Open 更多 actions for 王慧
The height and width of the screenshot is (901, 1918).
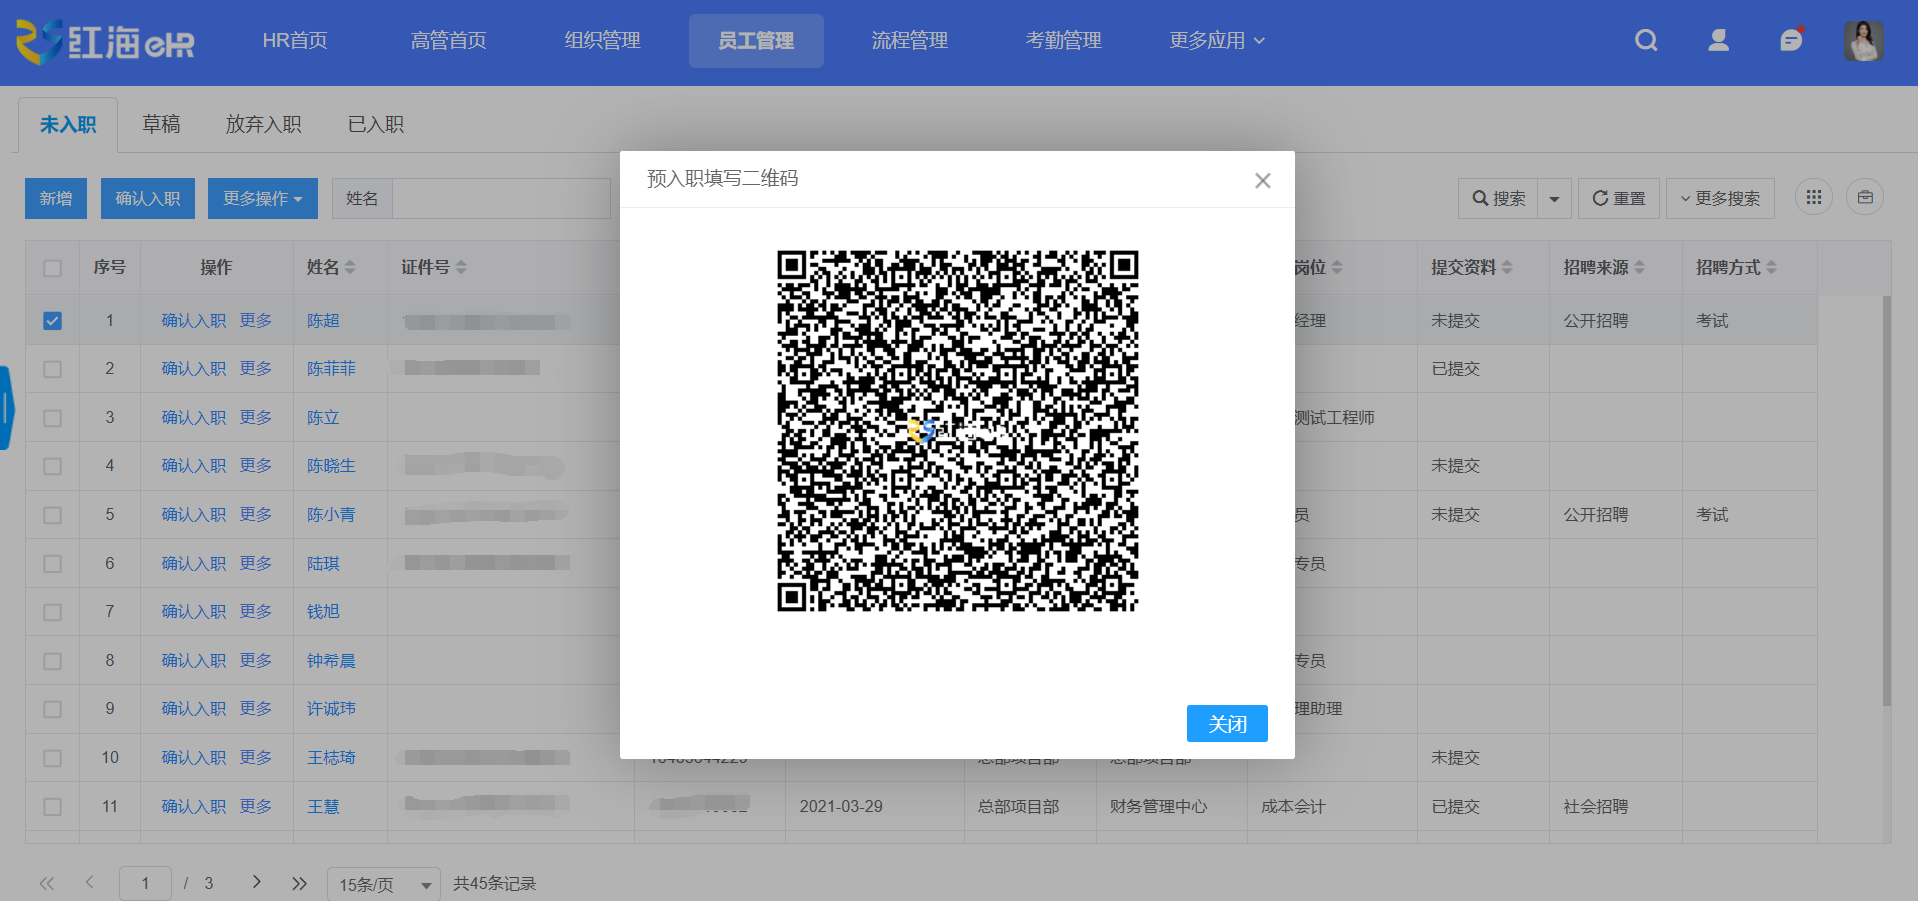point(256,806)
